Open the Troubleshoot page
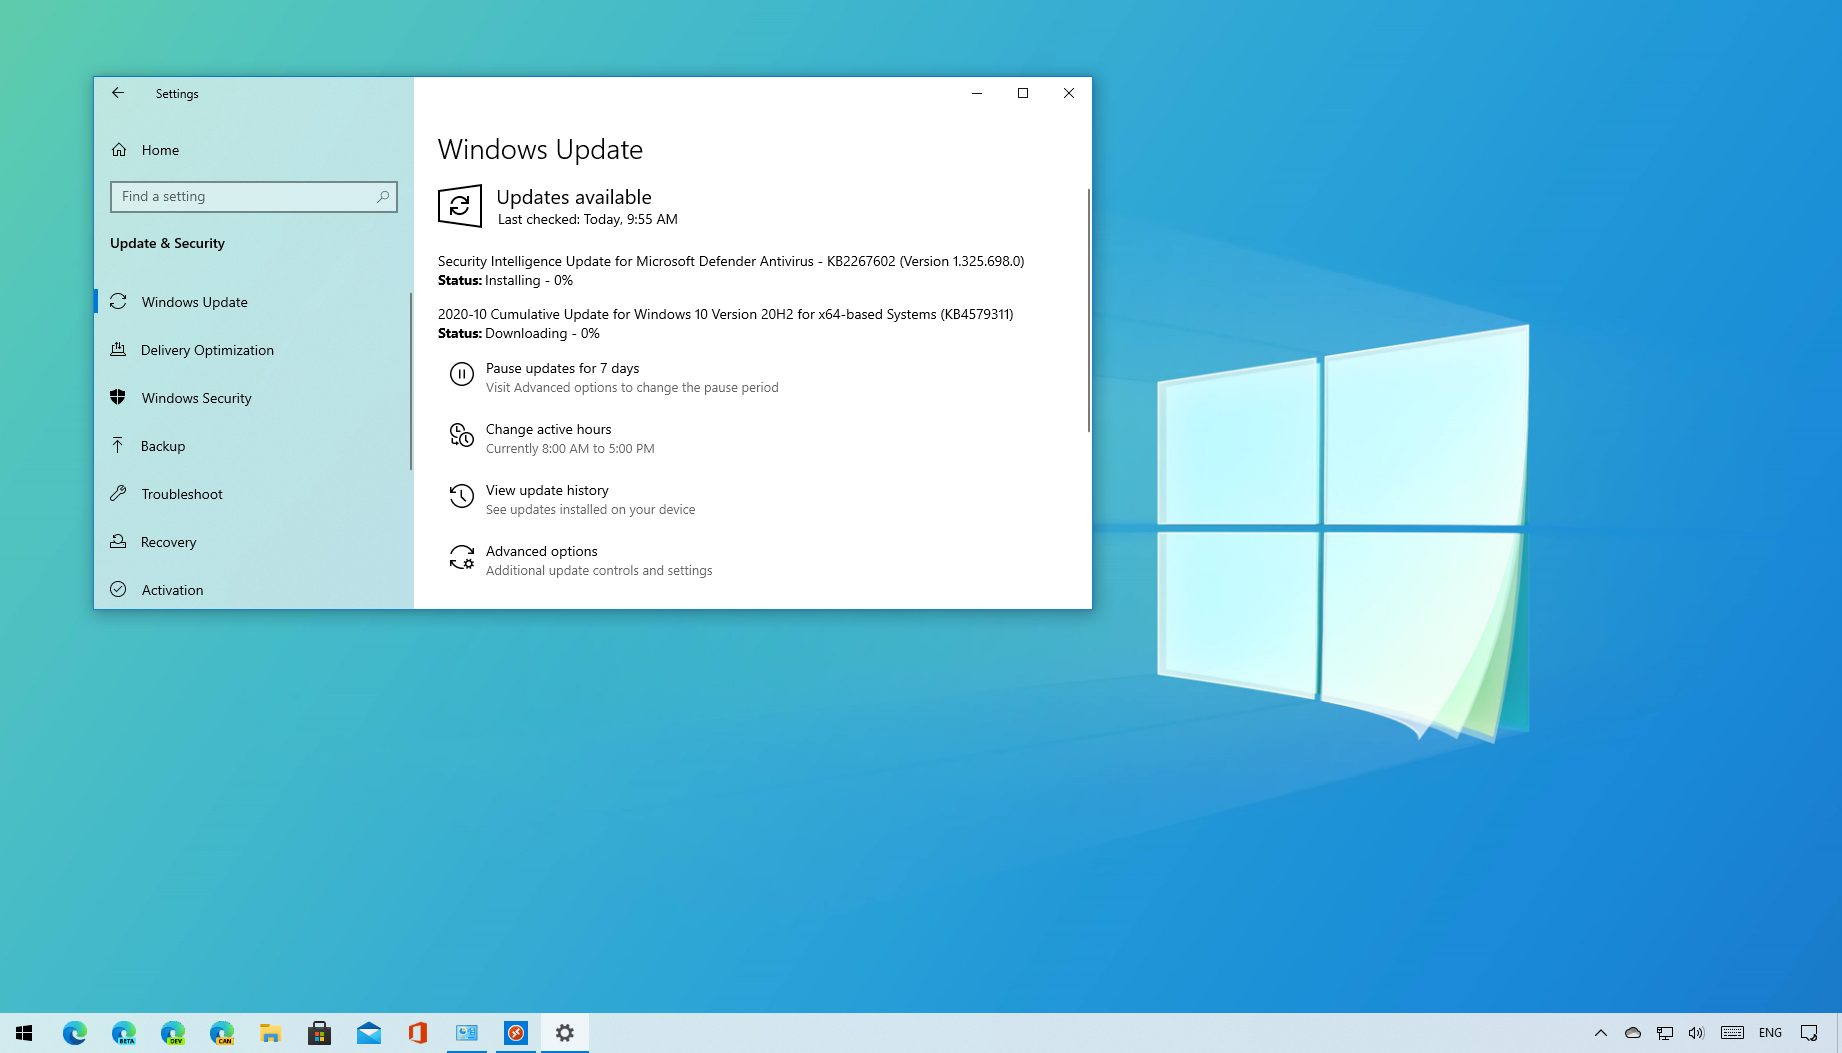Image resolution: width=1842 pixels, height=1053 pixels. [x=252, y=494]
